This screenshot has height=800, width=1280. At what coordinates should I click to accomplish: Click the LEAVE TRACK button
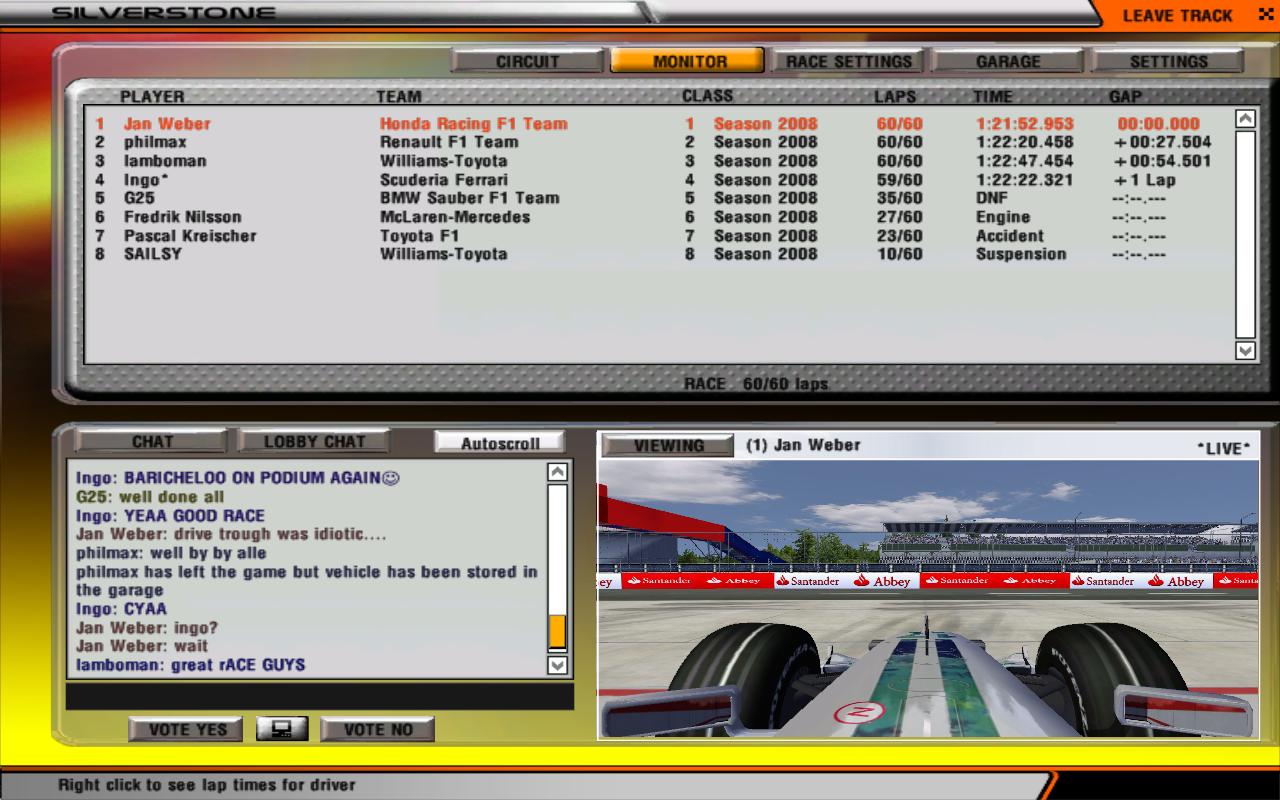[1177, 15]
